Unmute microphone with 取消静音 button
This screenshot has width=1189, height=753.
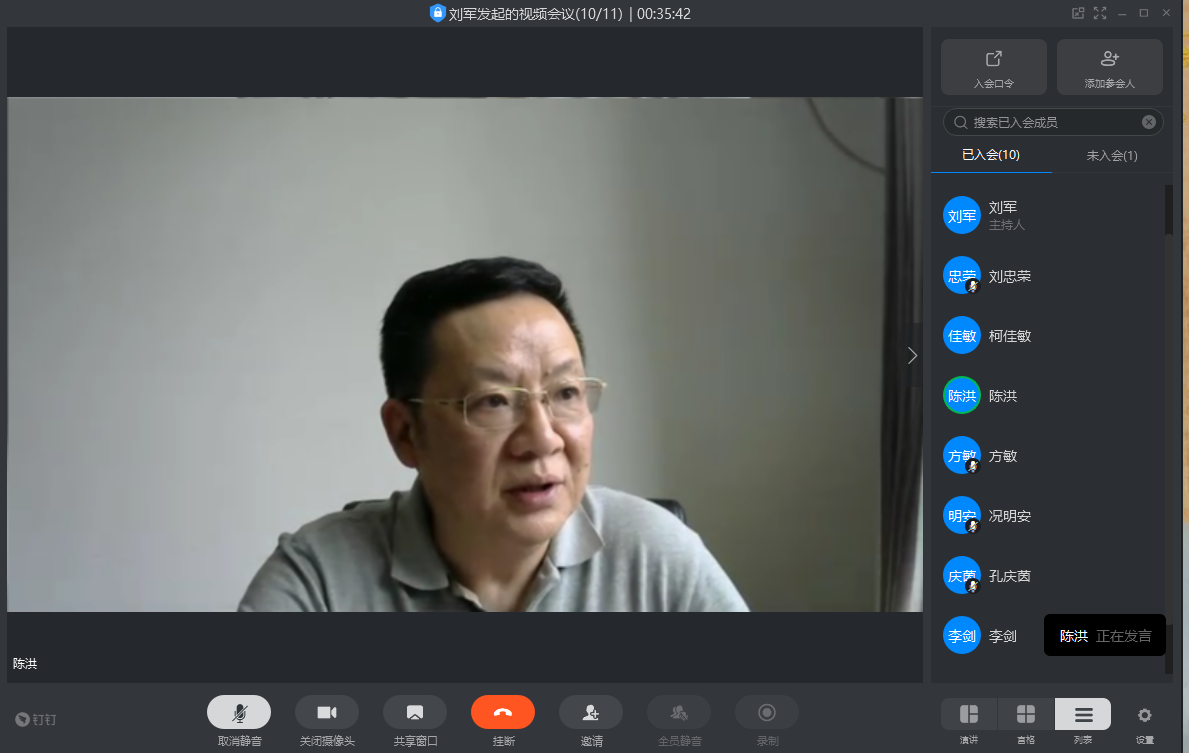point(239,712)
